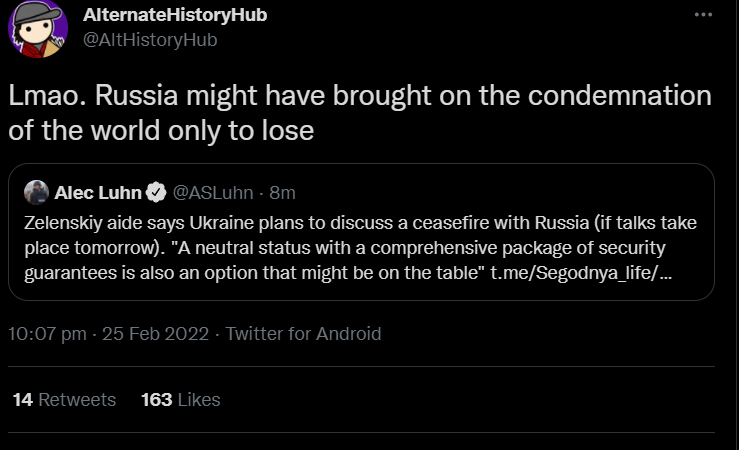Click the 10:07 pm tweet timestamp
This screenshot has height=450, width=739.
[48, 334]
